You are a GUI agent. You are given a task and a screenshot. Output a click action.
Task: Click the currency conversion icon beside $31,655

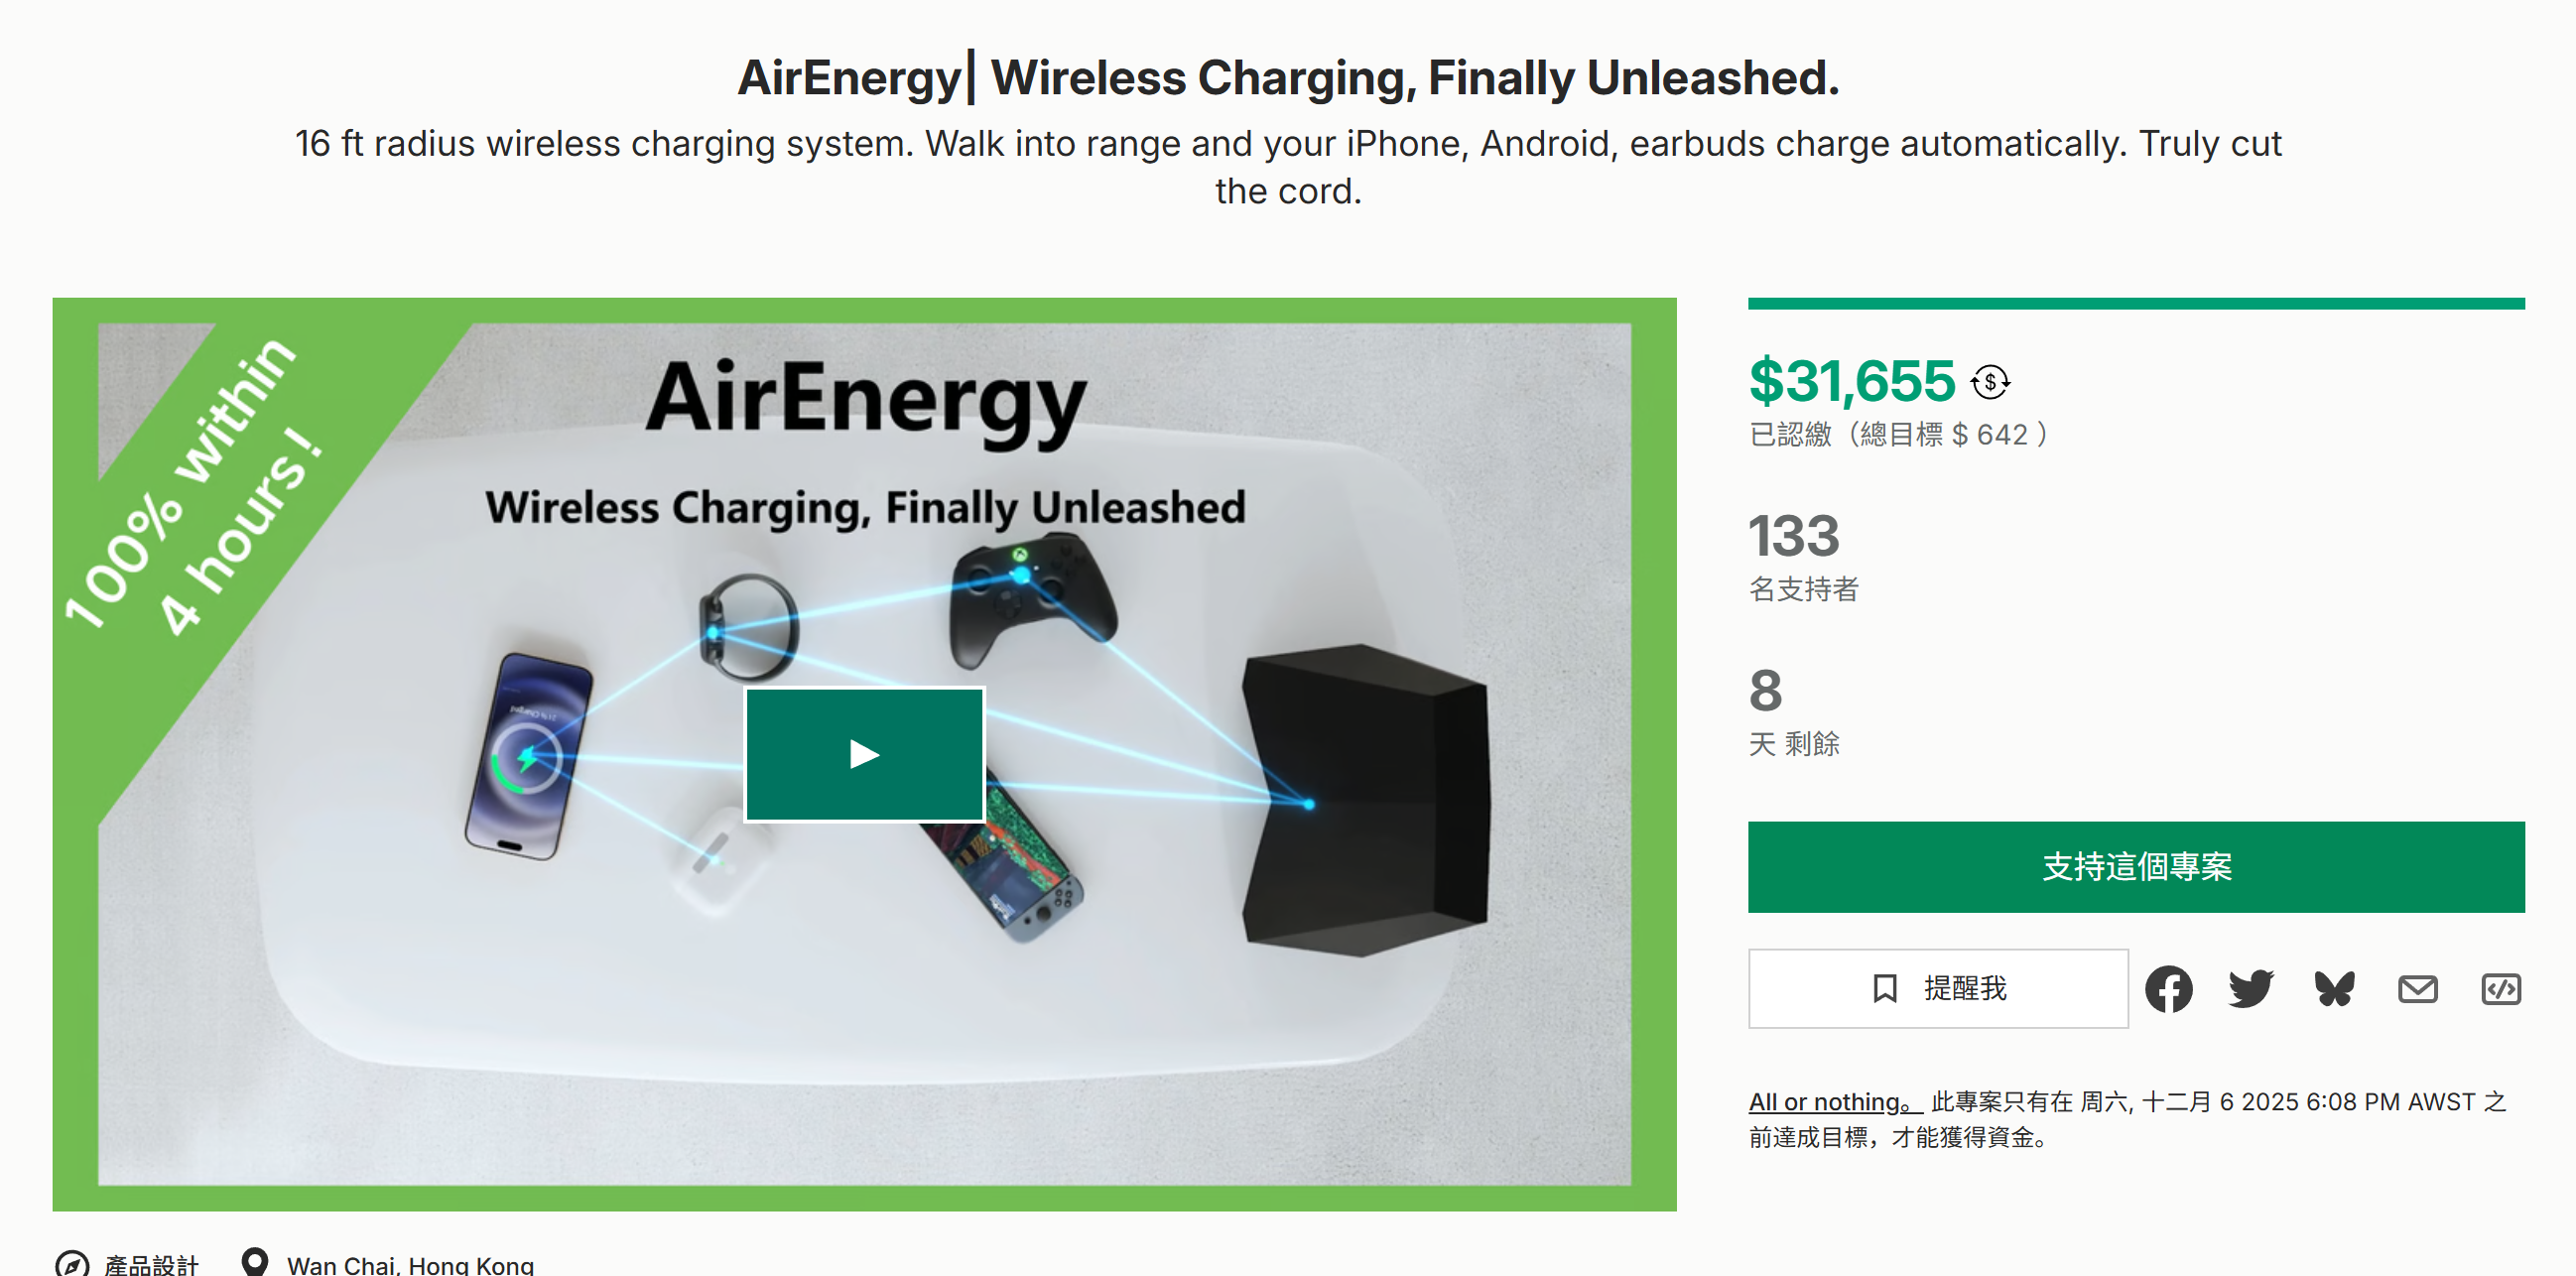pos(1990,381)
